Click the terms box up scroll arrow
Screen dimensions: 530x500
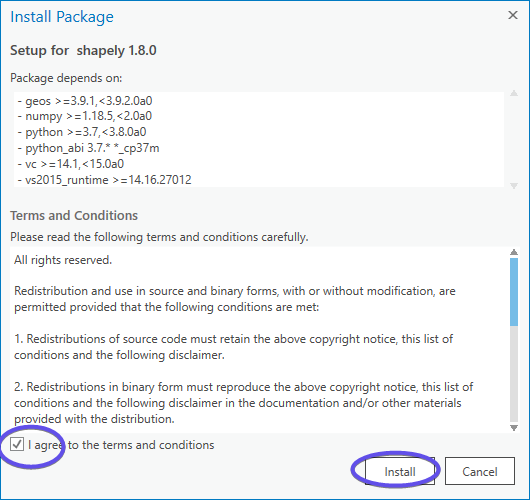coord(514,252)
